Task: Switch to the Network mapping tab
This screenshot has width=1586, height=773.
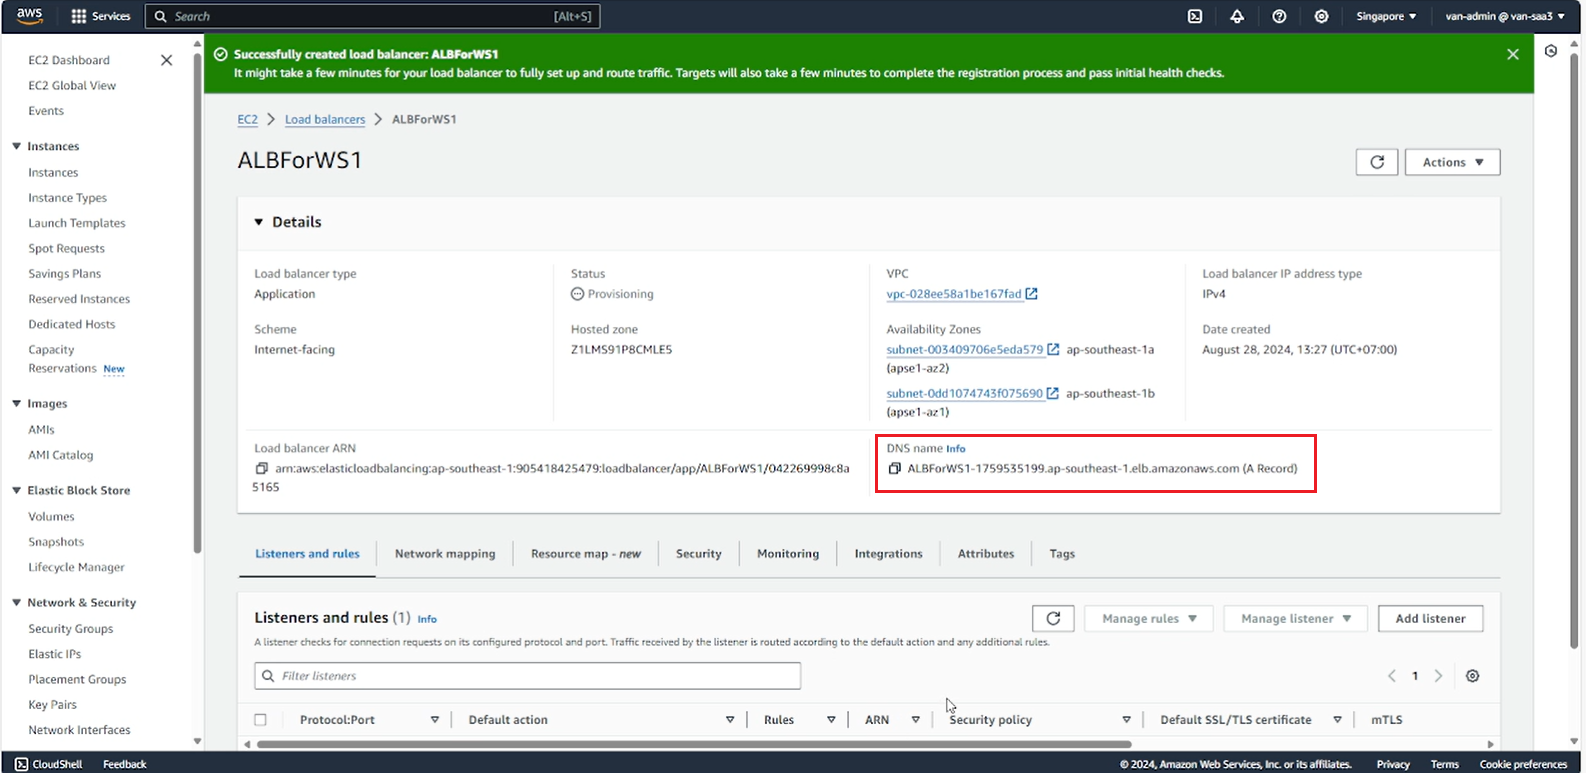Action: [x=445, y=554]
